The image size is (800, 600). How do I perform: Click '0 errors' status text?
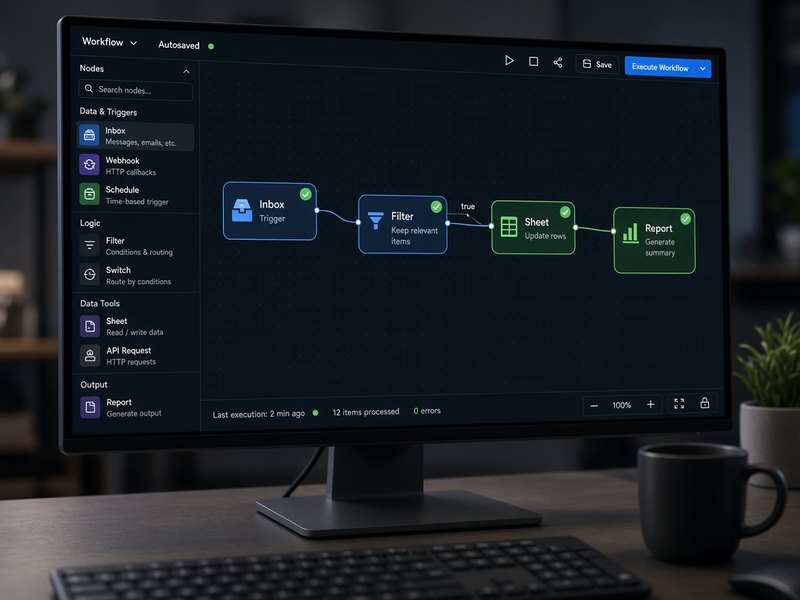pos(427,411)
